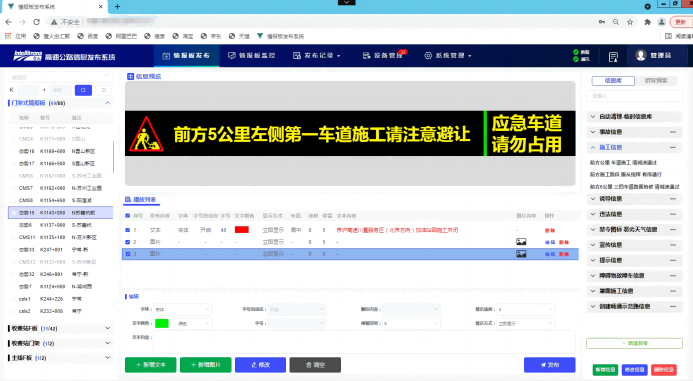Click the blue search icon button beside K fields
The width and height of the screenshot is (693, 381).
[83, 90]
